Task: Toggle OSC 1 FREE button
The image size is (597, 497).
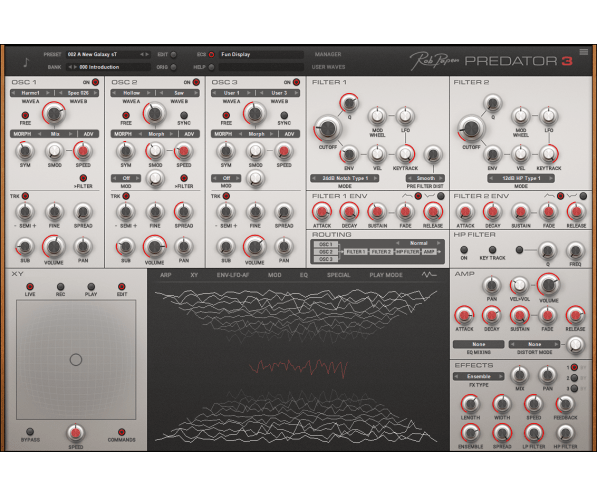Action: click(x=25, y=115)
